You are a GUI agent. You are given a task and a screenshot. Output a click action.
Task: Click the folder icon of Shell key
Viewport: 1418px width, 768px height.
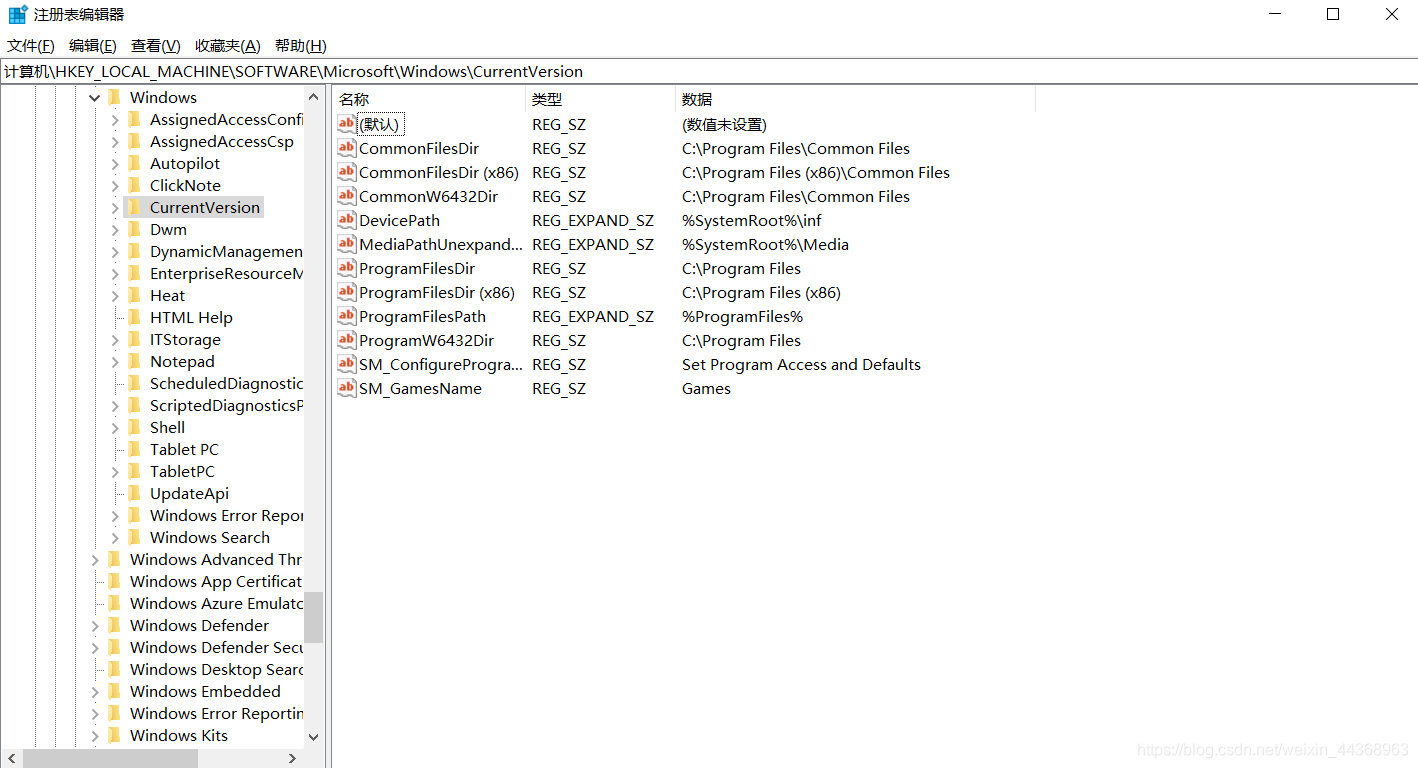click(134, 427)
